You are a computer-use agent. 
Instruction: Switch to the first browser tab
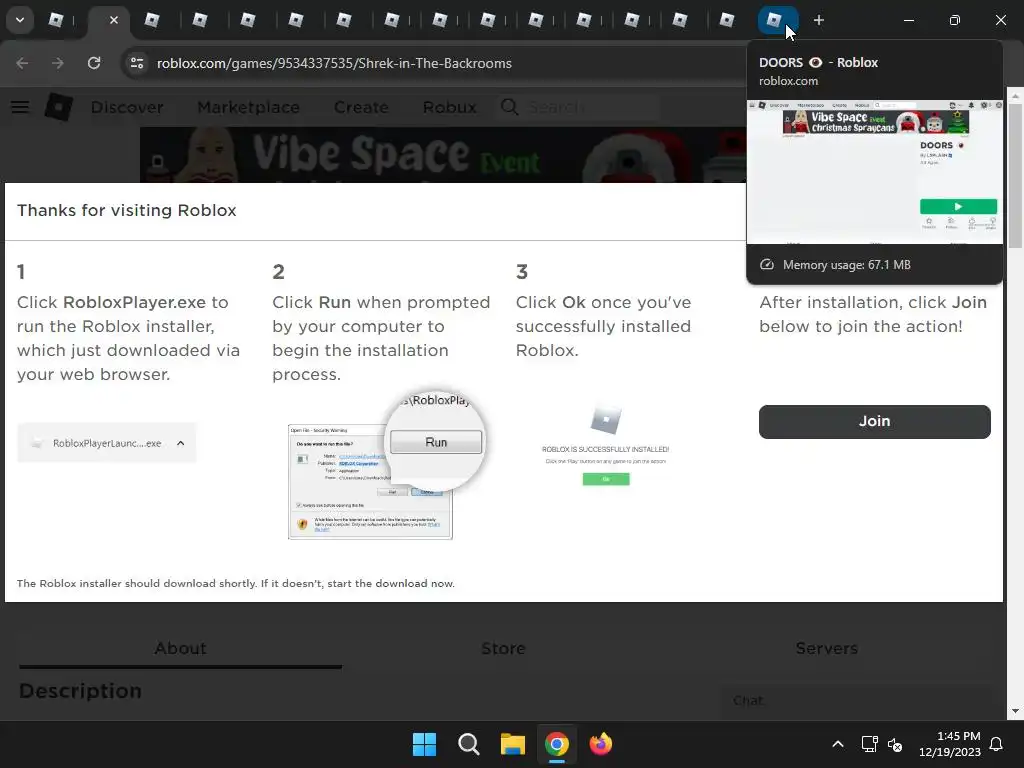pyautogui.click(x=56, y=20)
